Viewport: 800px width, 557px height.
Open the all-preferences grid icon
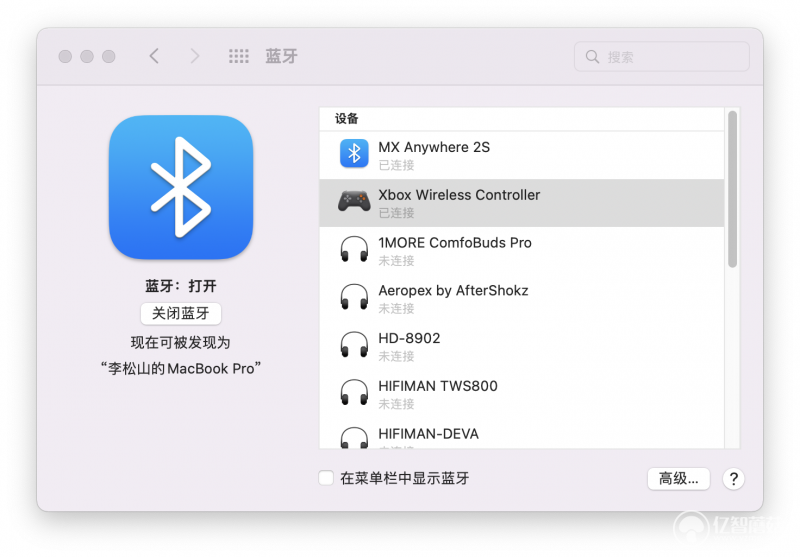pos(238,56)
